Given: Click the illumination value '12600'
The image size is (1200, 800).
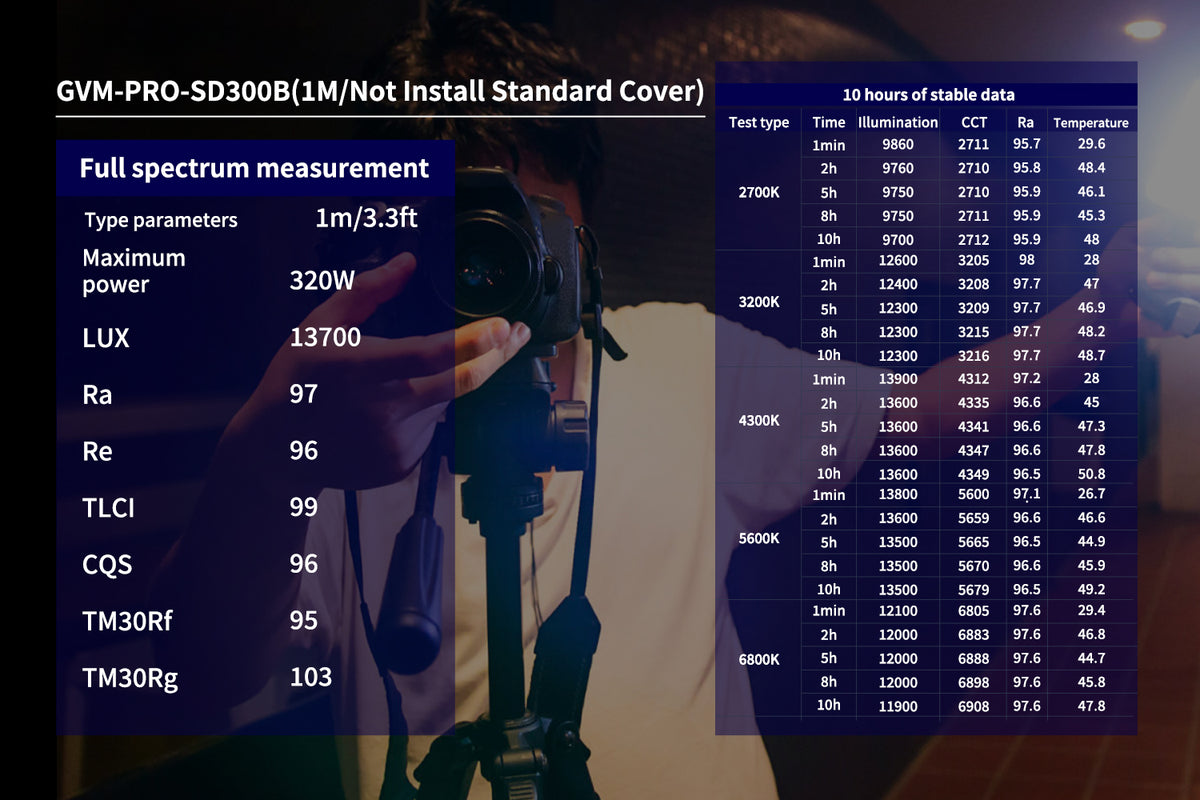Looking at the screenshot, I should coord(898,262).
